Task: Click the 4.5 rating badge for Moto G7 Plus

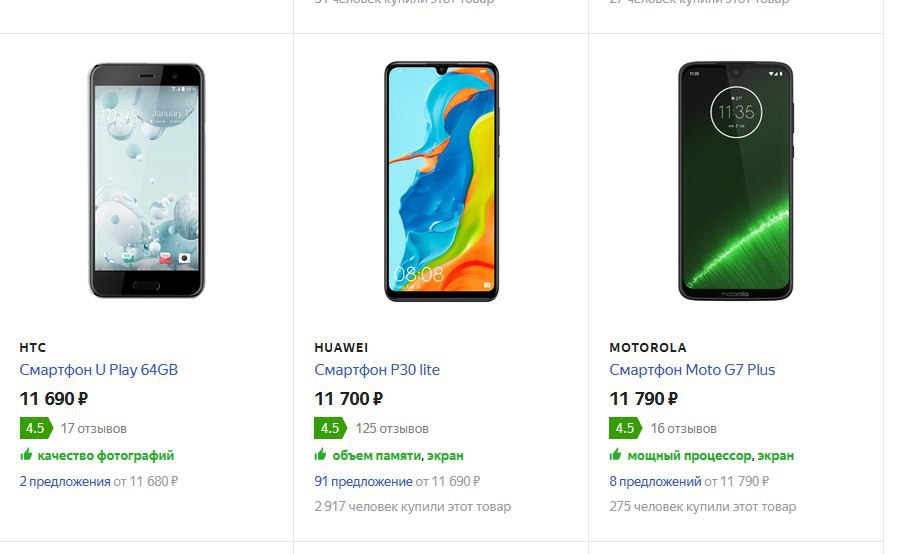Action: pyautogui.click(x=626, y=428)
